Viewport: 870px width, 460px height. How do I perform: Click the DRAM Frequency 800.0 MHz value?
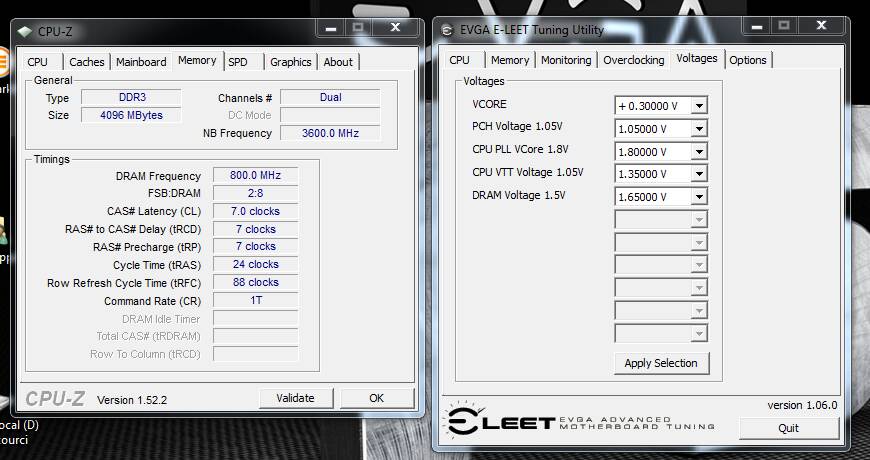[256, 175]
